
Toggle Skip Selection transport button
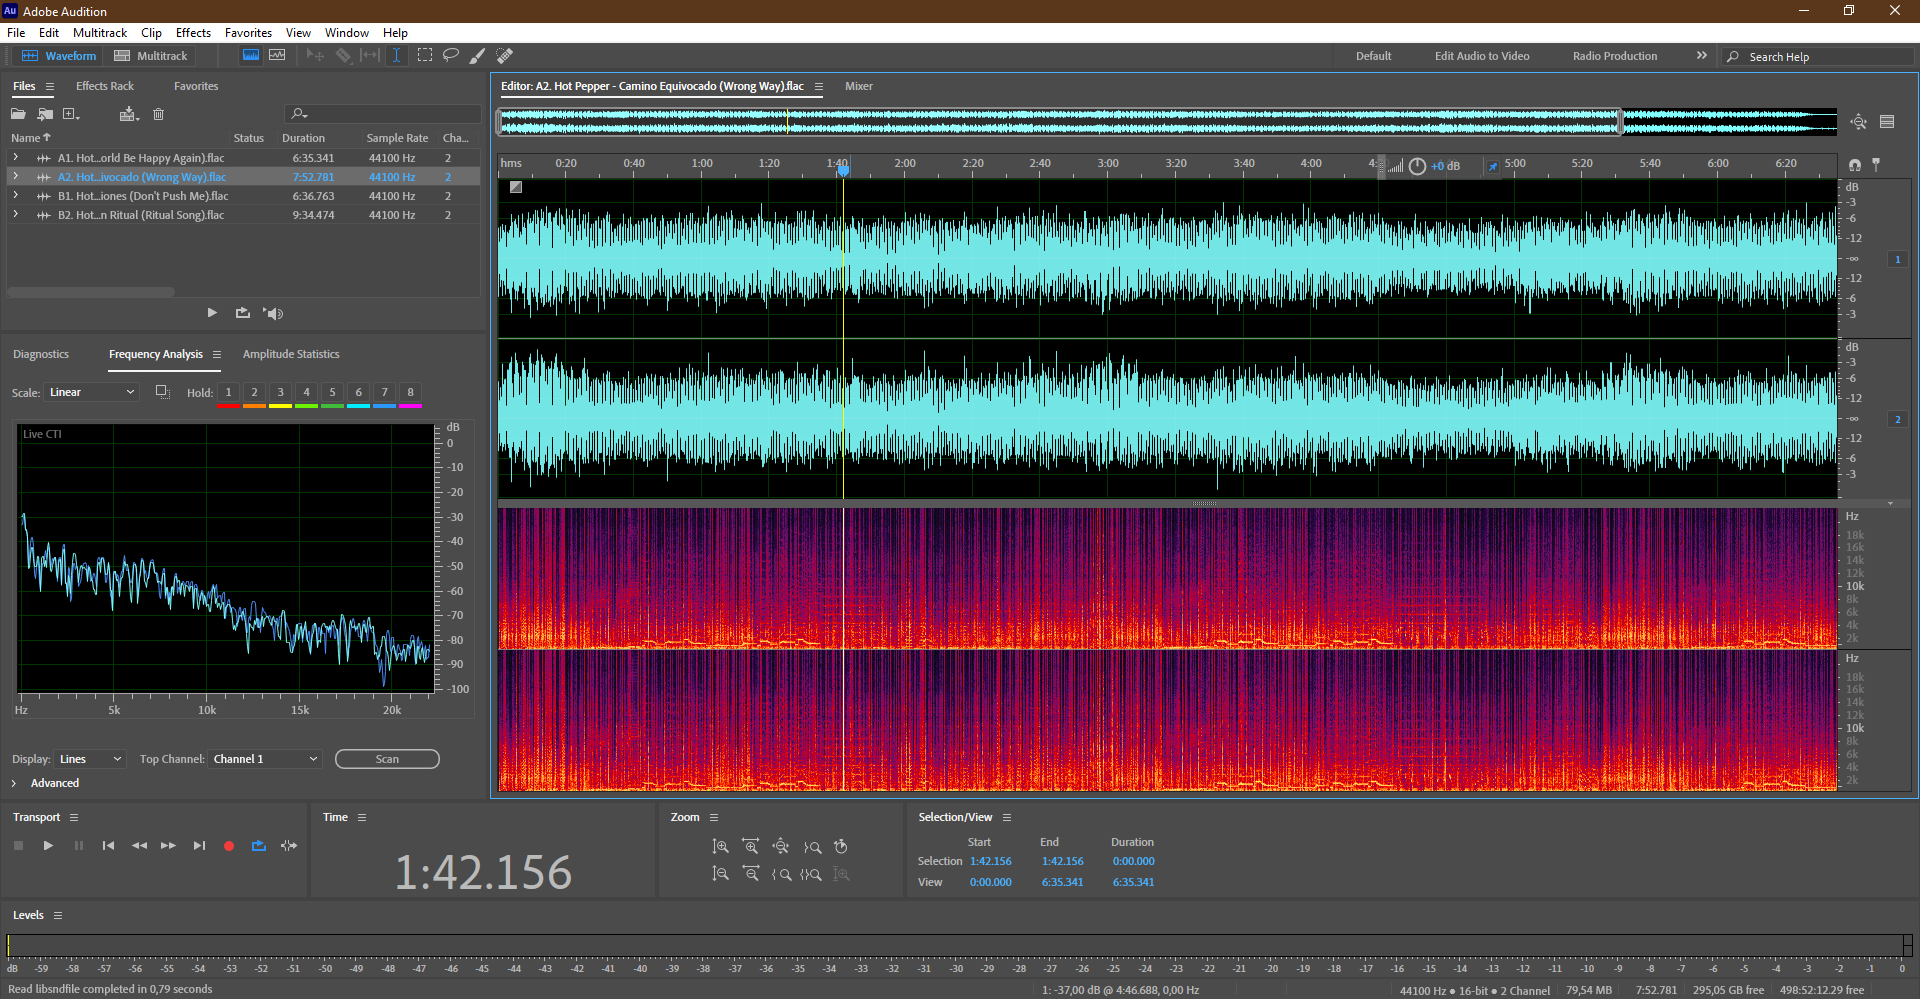pyautogui.click(x=289, y=846)
